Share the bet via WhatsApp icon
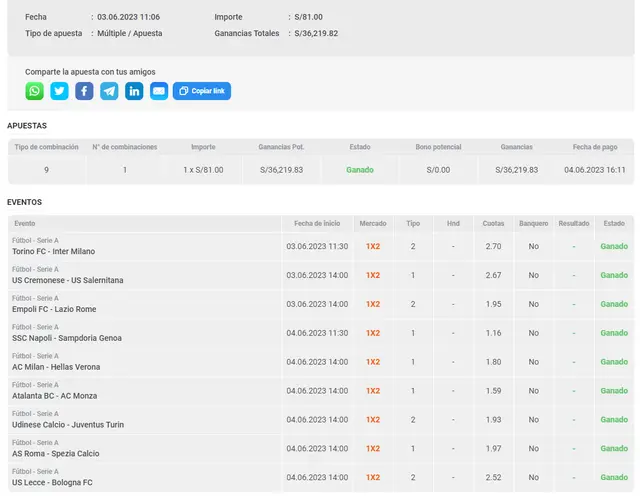The height and width of the screenshot is (497, 640). pyautogui.click(x=34, y=91)
